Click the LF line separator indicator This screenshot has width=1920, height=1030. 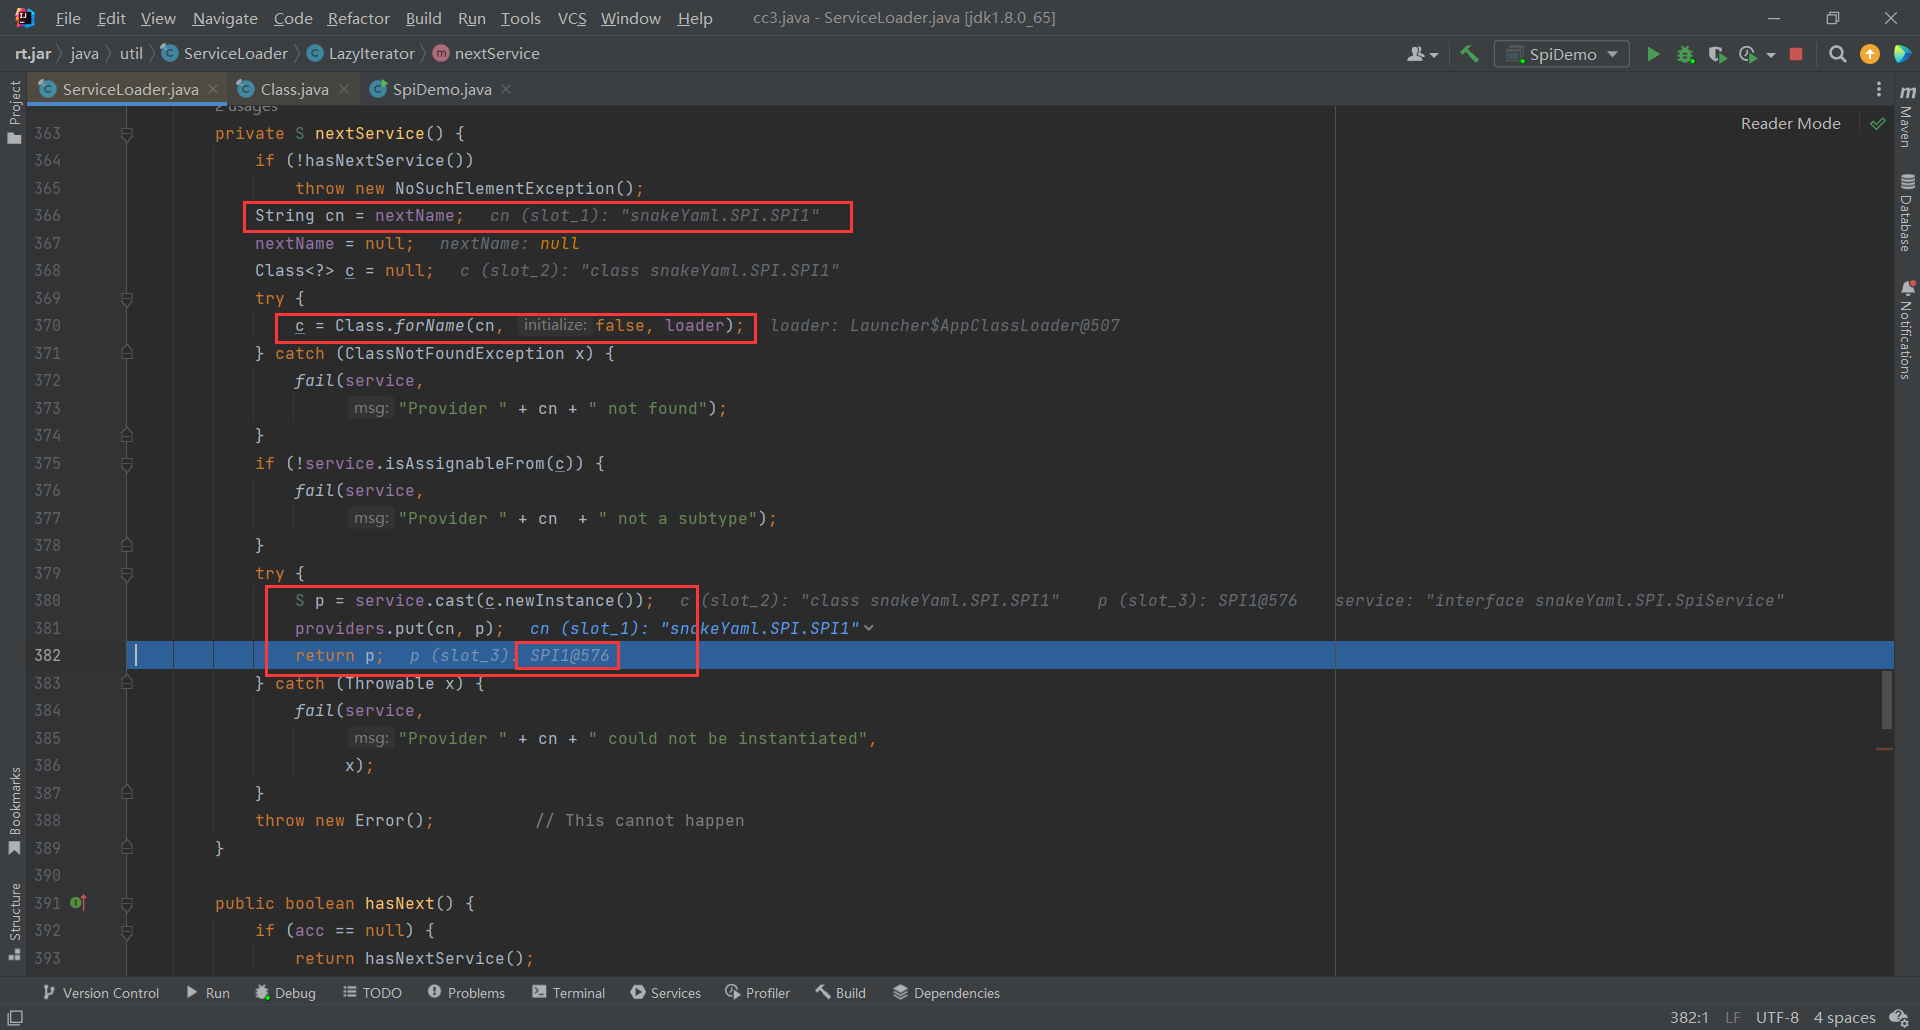(x=1733, y=1017)
